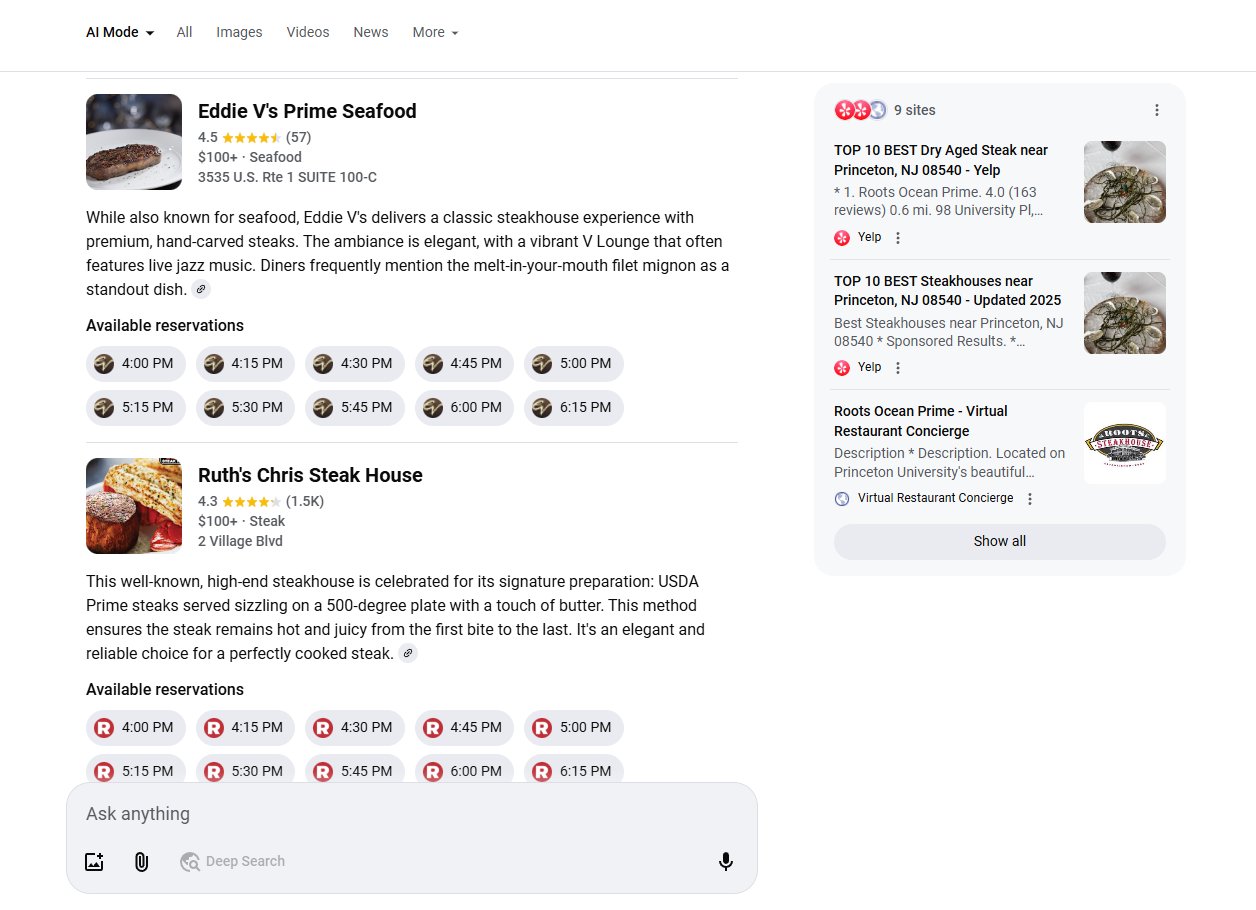Open Ruth's Chris Steak House title link
This screenshot has width=1256, height=910.
(x=310, y=475)
